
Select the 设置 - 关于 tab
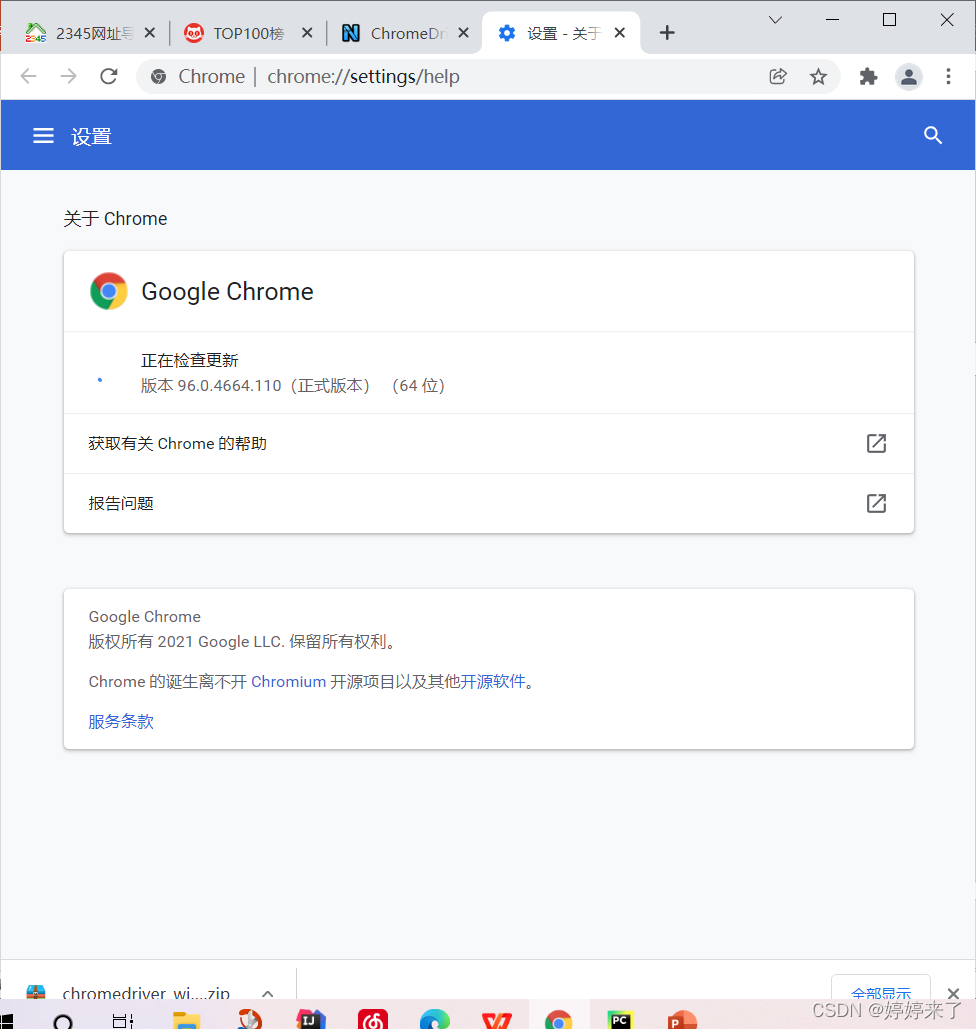coord(562,33)
